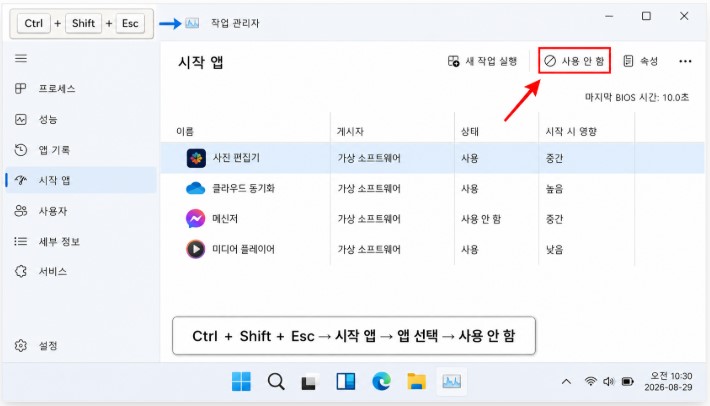Open the volume speaker tray icon
Screen dimensions: 710x406
tap(609, 382)
